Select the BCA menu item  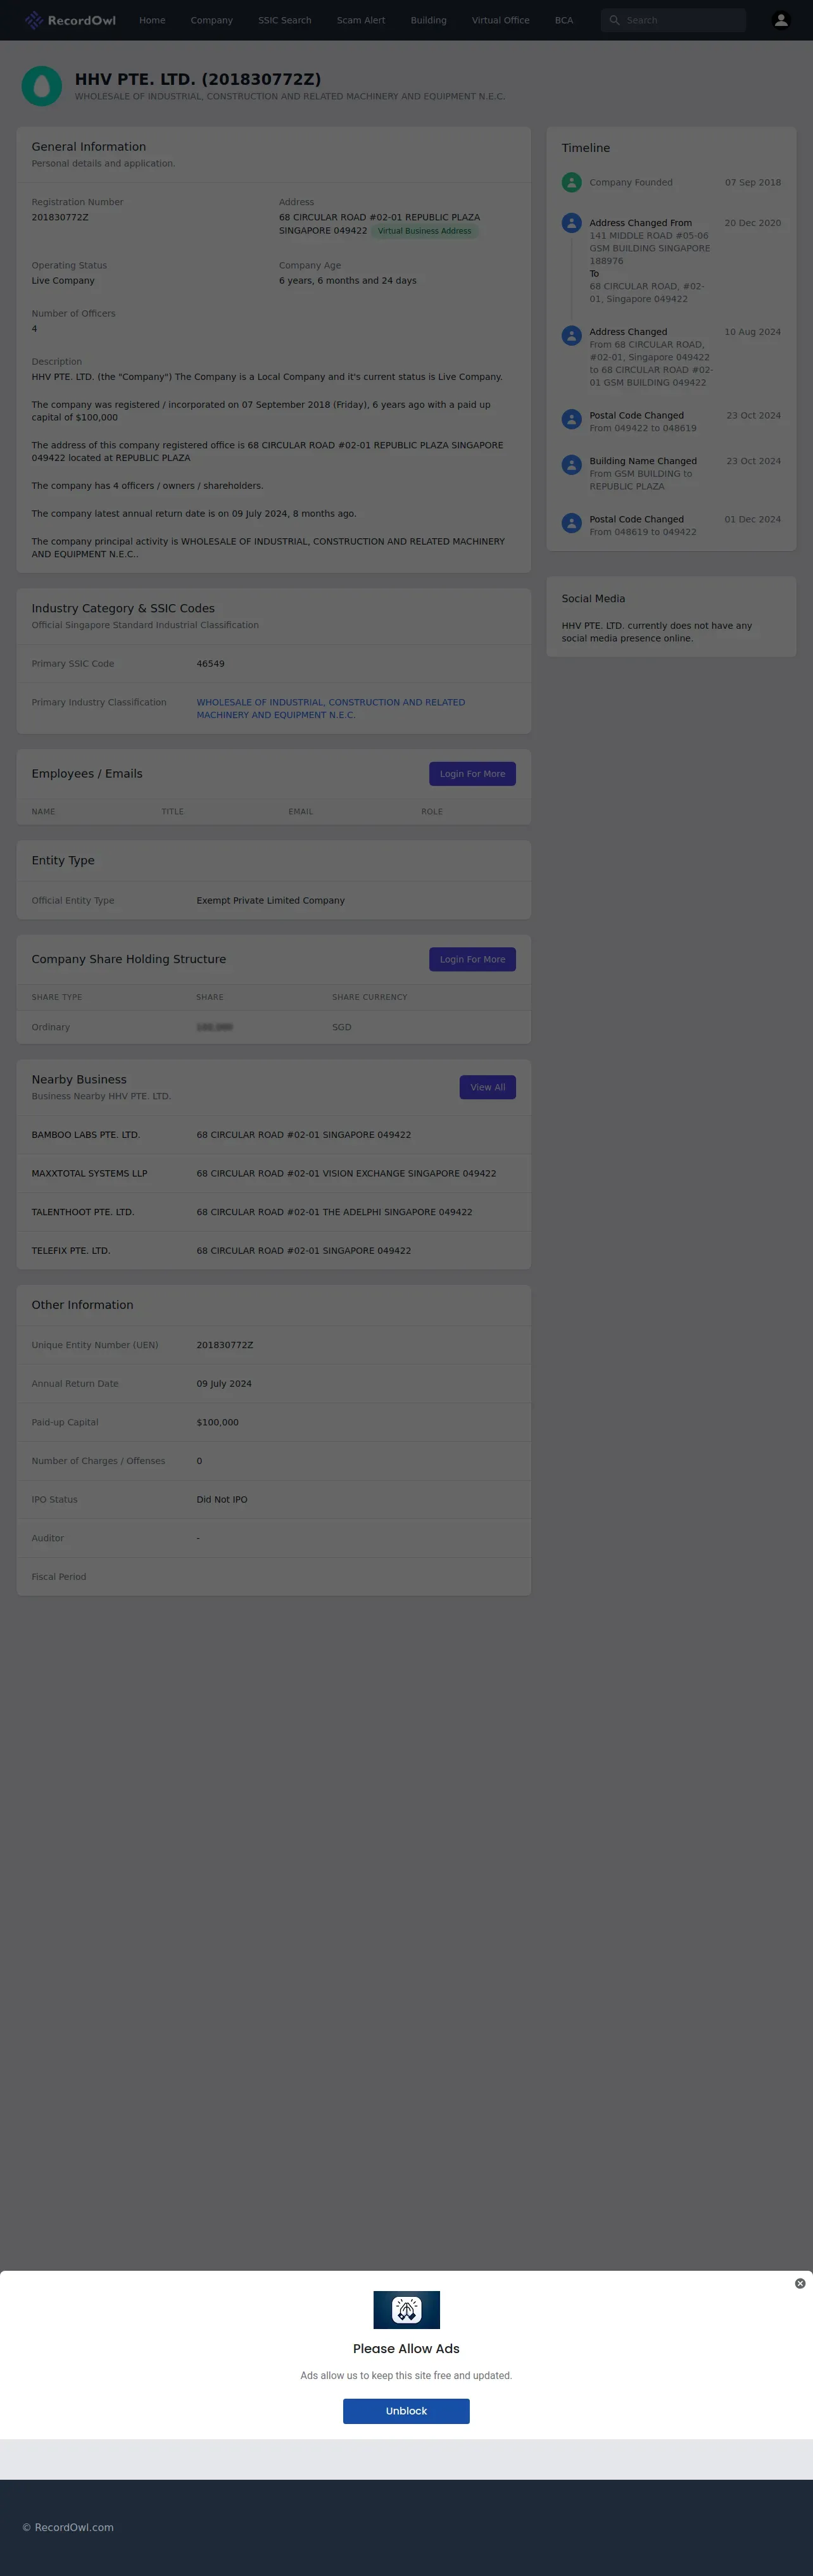click(x=564, y=20)
